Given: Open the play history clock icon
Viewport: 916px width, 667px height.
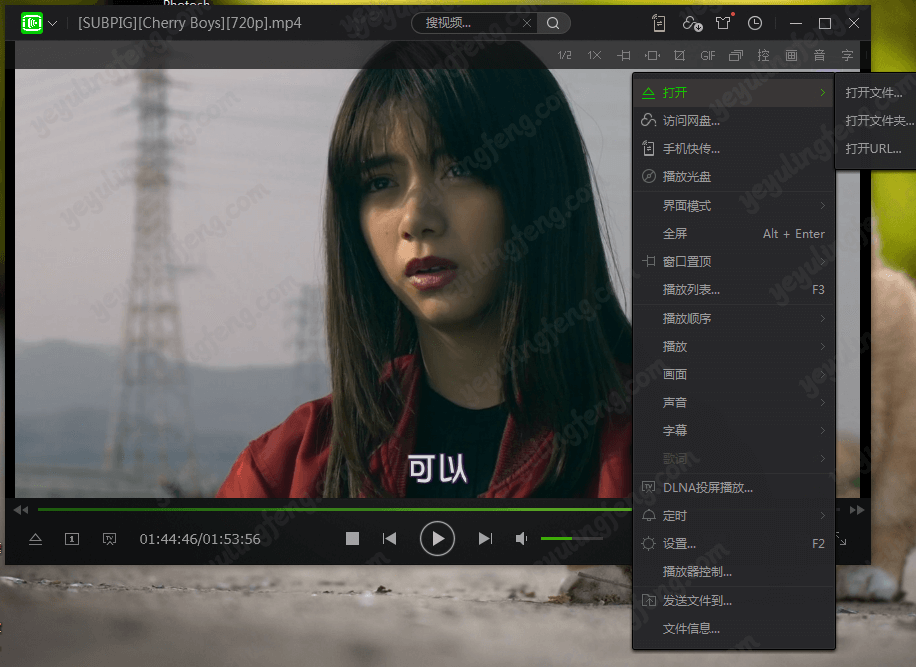Looking at the screenshot, I should click(755, 23).
